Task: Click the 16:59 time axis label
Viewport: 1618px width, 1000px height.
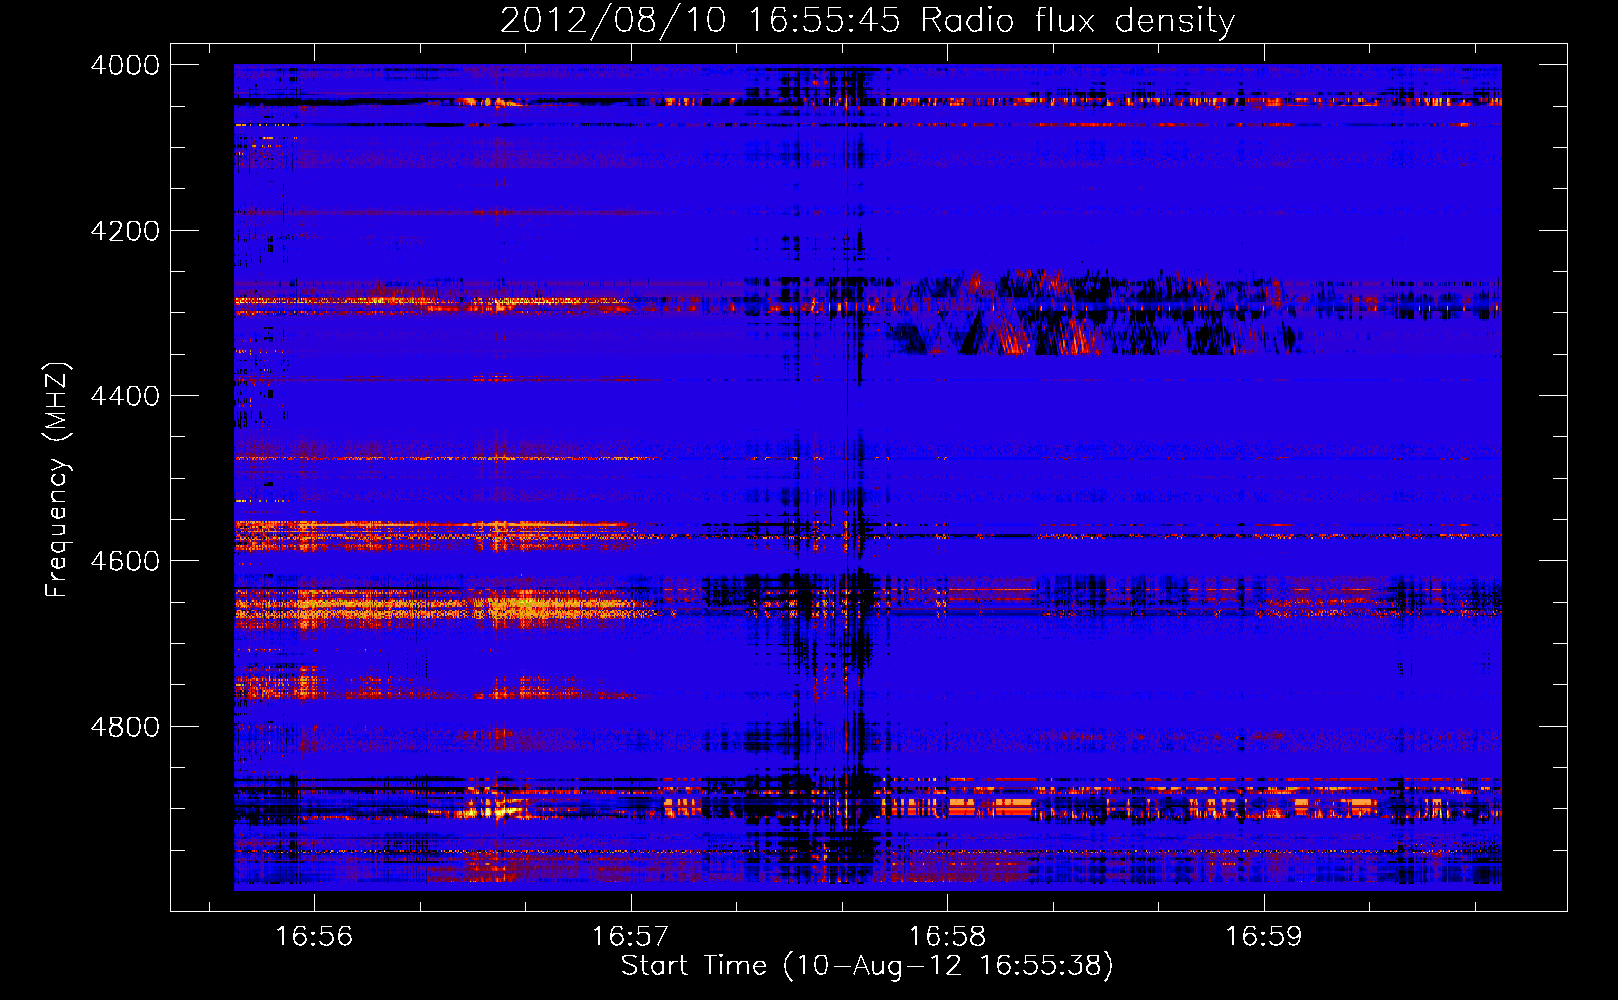Action: click(x=1264, y=936)
